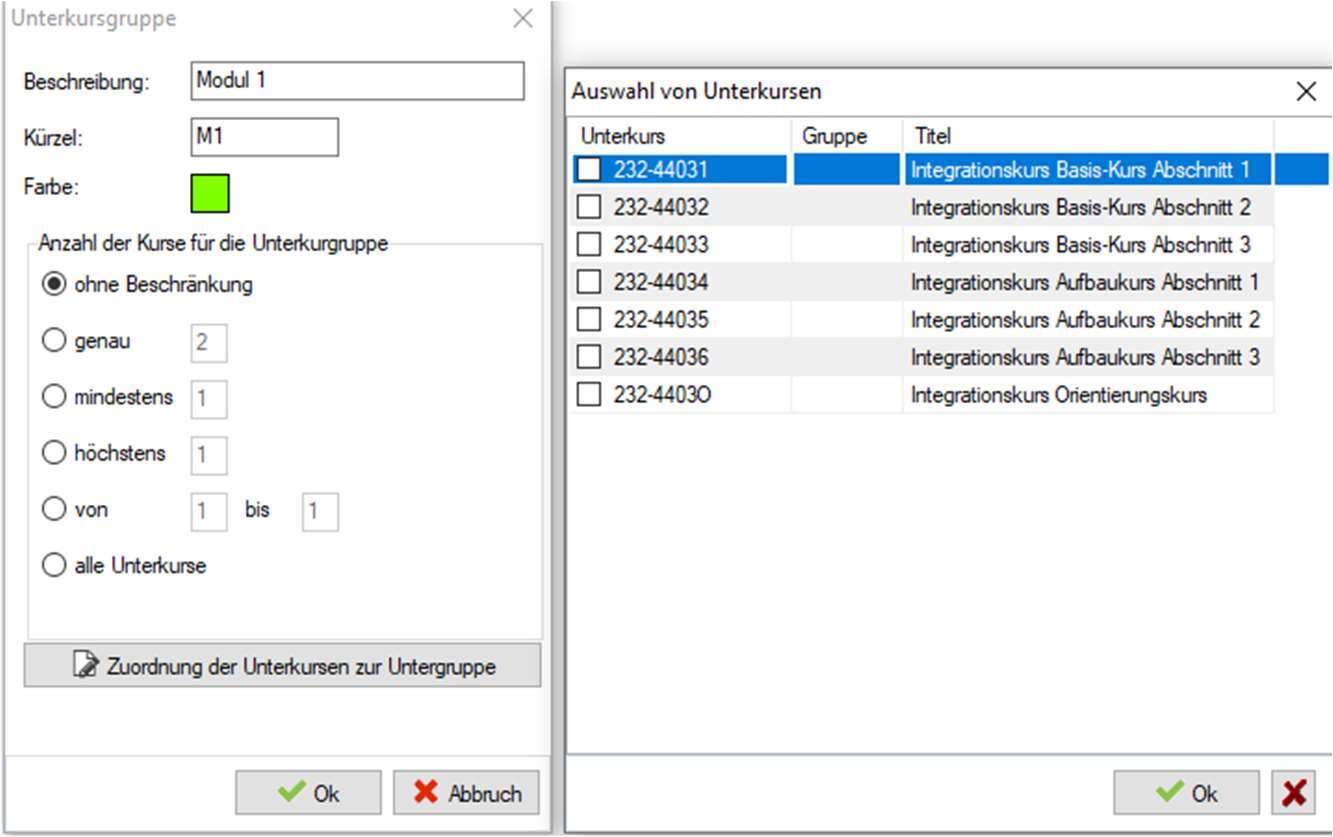
Task: Check the box for course 232-4403O
Action: (590, 395)
